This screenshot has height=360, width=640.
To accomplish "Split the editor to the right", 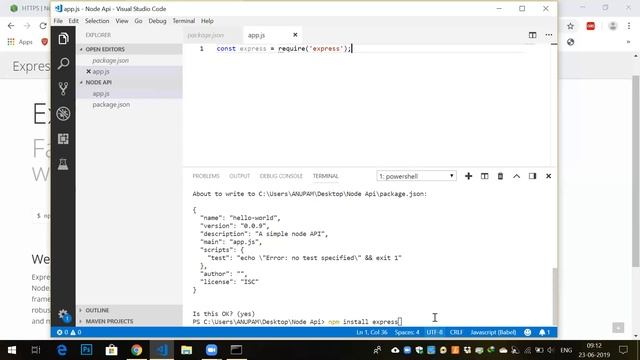I will [x=532, y=35].
